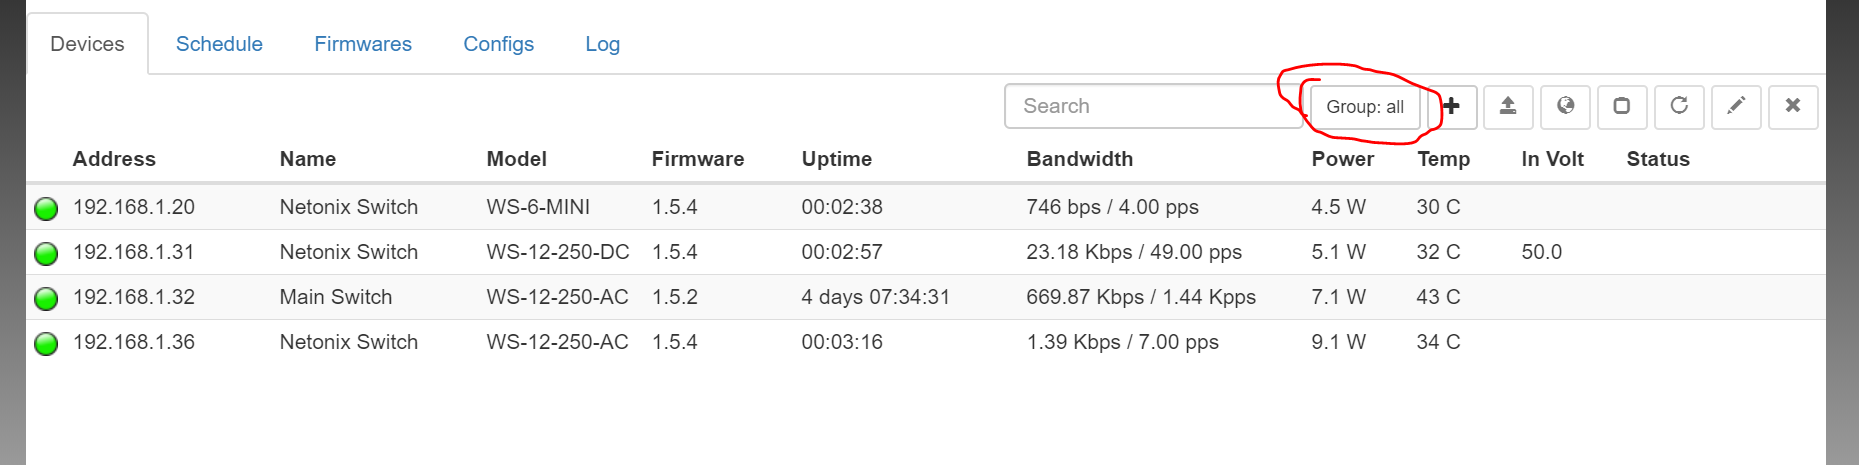Screen dimensions: 1859x465
Task: Open the Group: all dropdown
Action: (x=1365, y=107)
